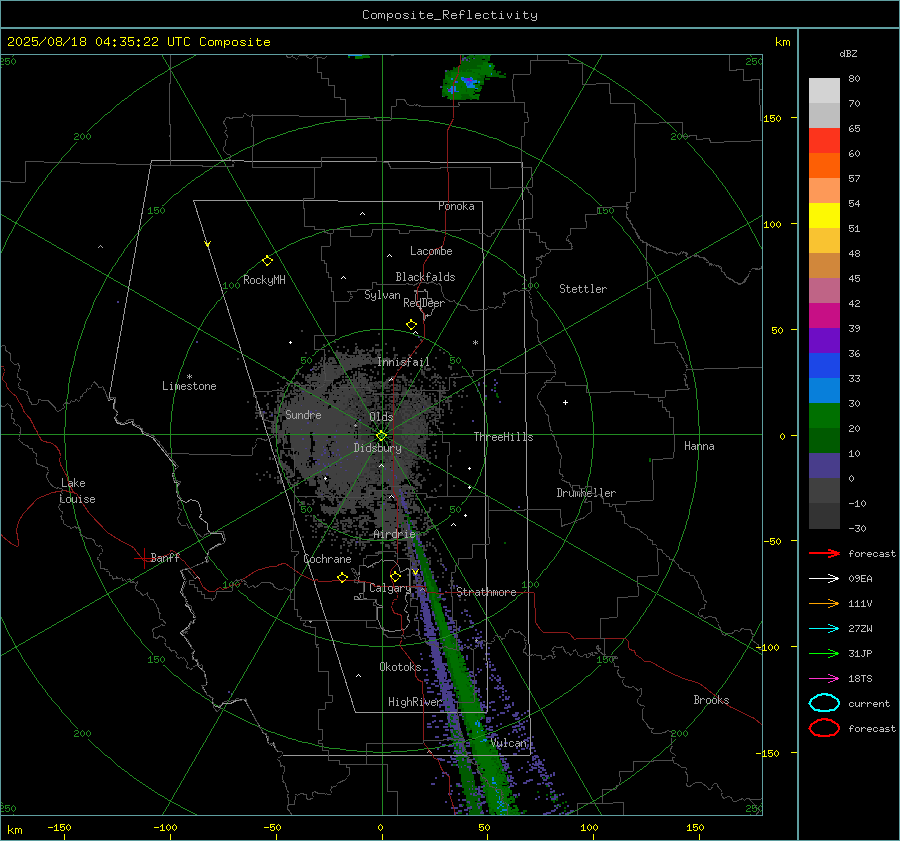This screenshot has width=900, height=841.
Task: Select the purple swatch in dBZ scale
Action: 824,340
